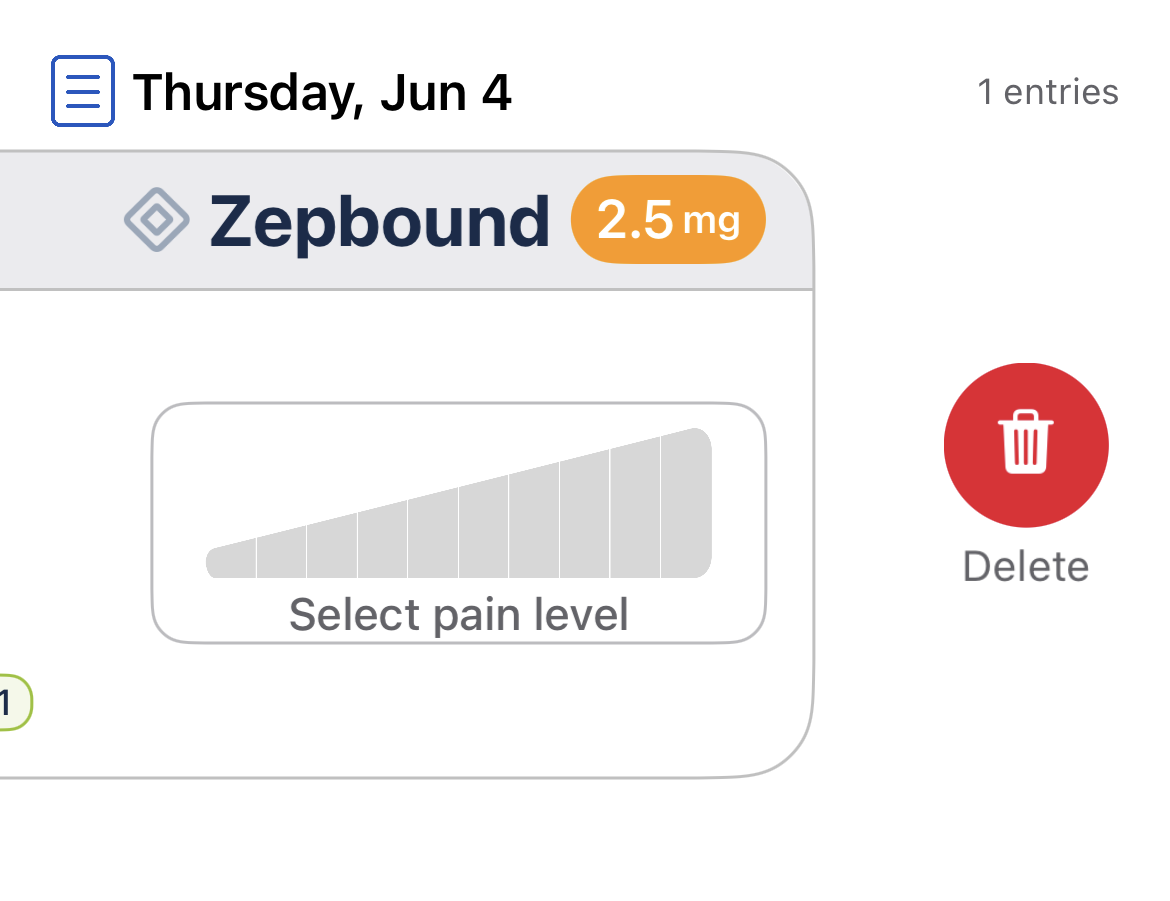
Task: Set pain level to the eighth bar
Action: tap(585, 515)
